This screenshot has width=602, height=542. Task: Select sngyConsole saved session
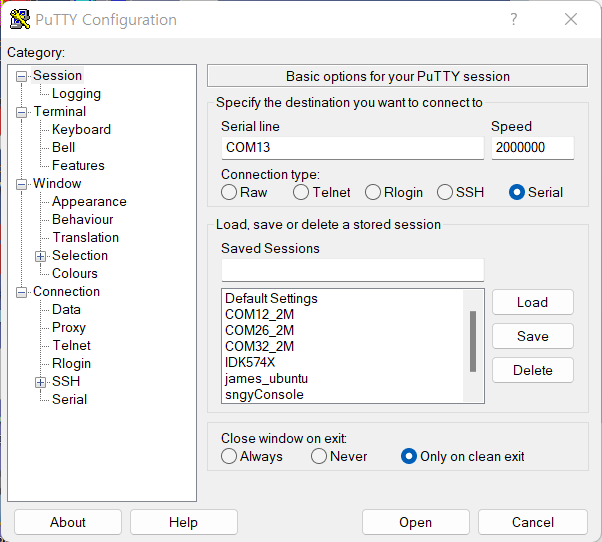264,395
